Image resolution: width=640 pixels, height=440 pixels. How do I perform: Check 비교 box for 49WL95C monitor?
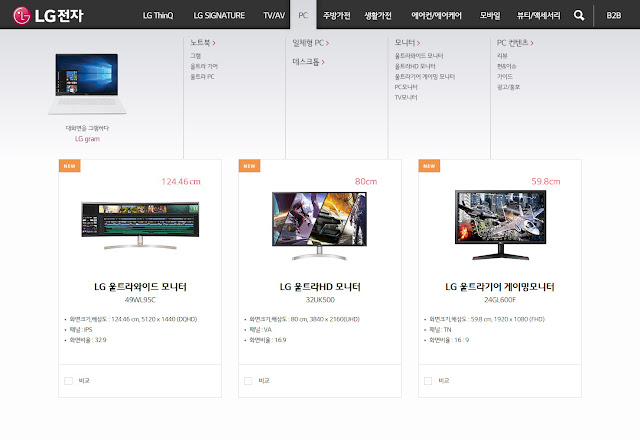point(68,381)
